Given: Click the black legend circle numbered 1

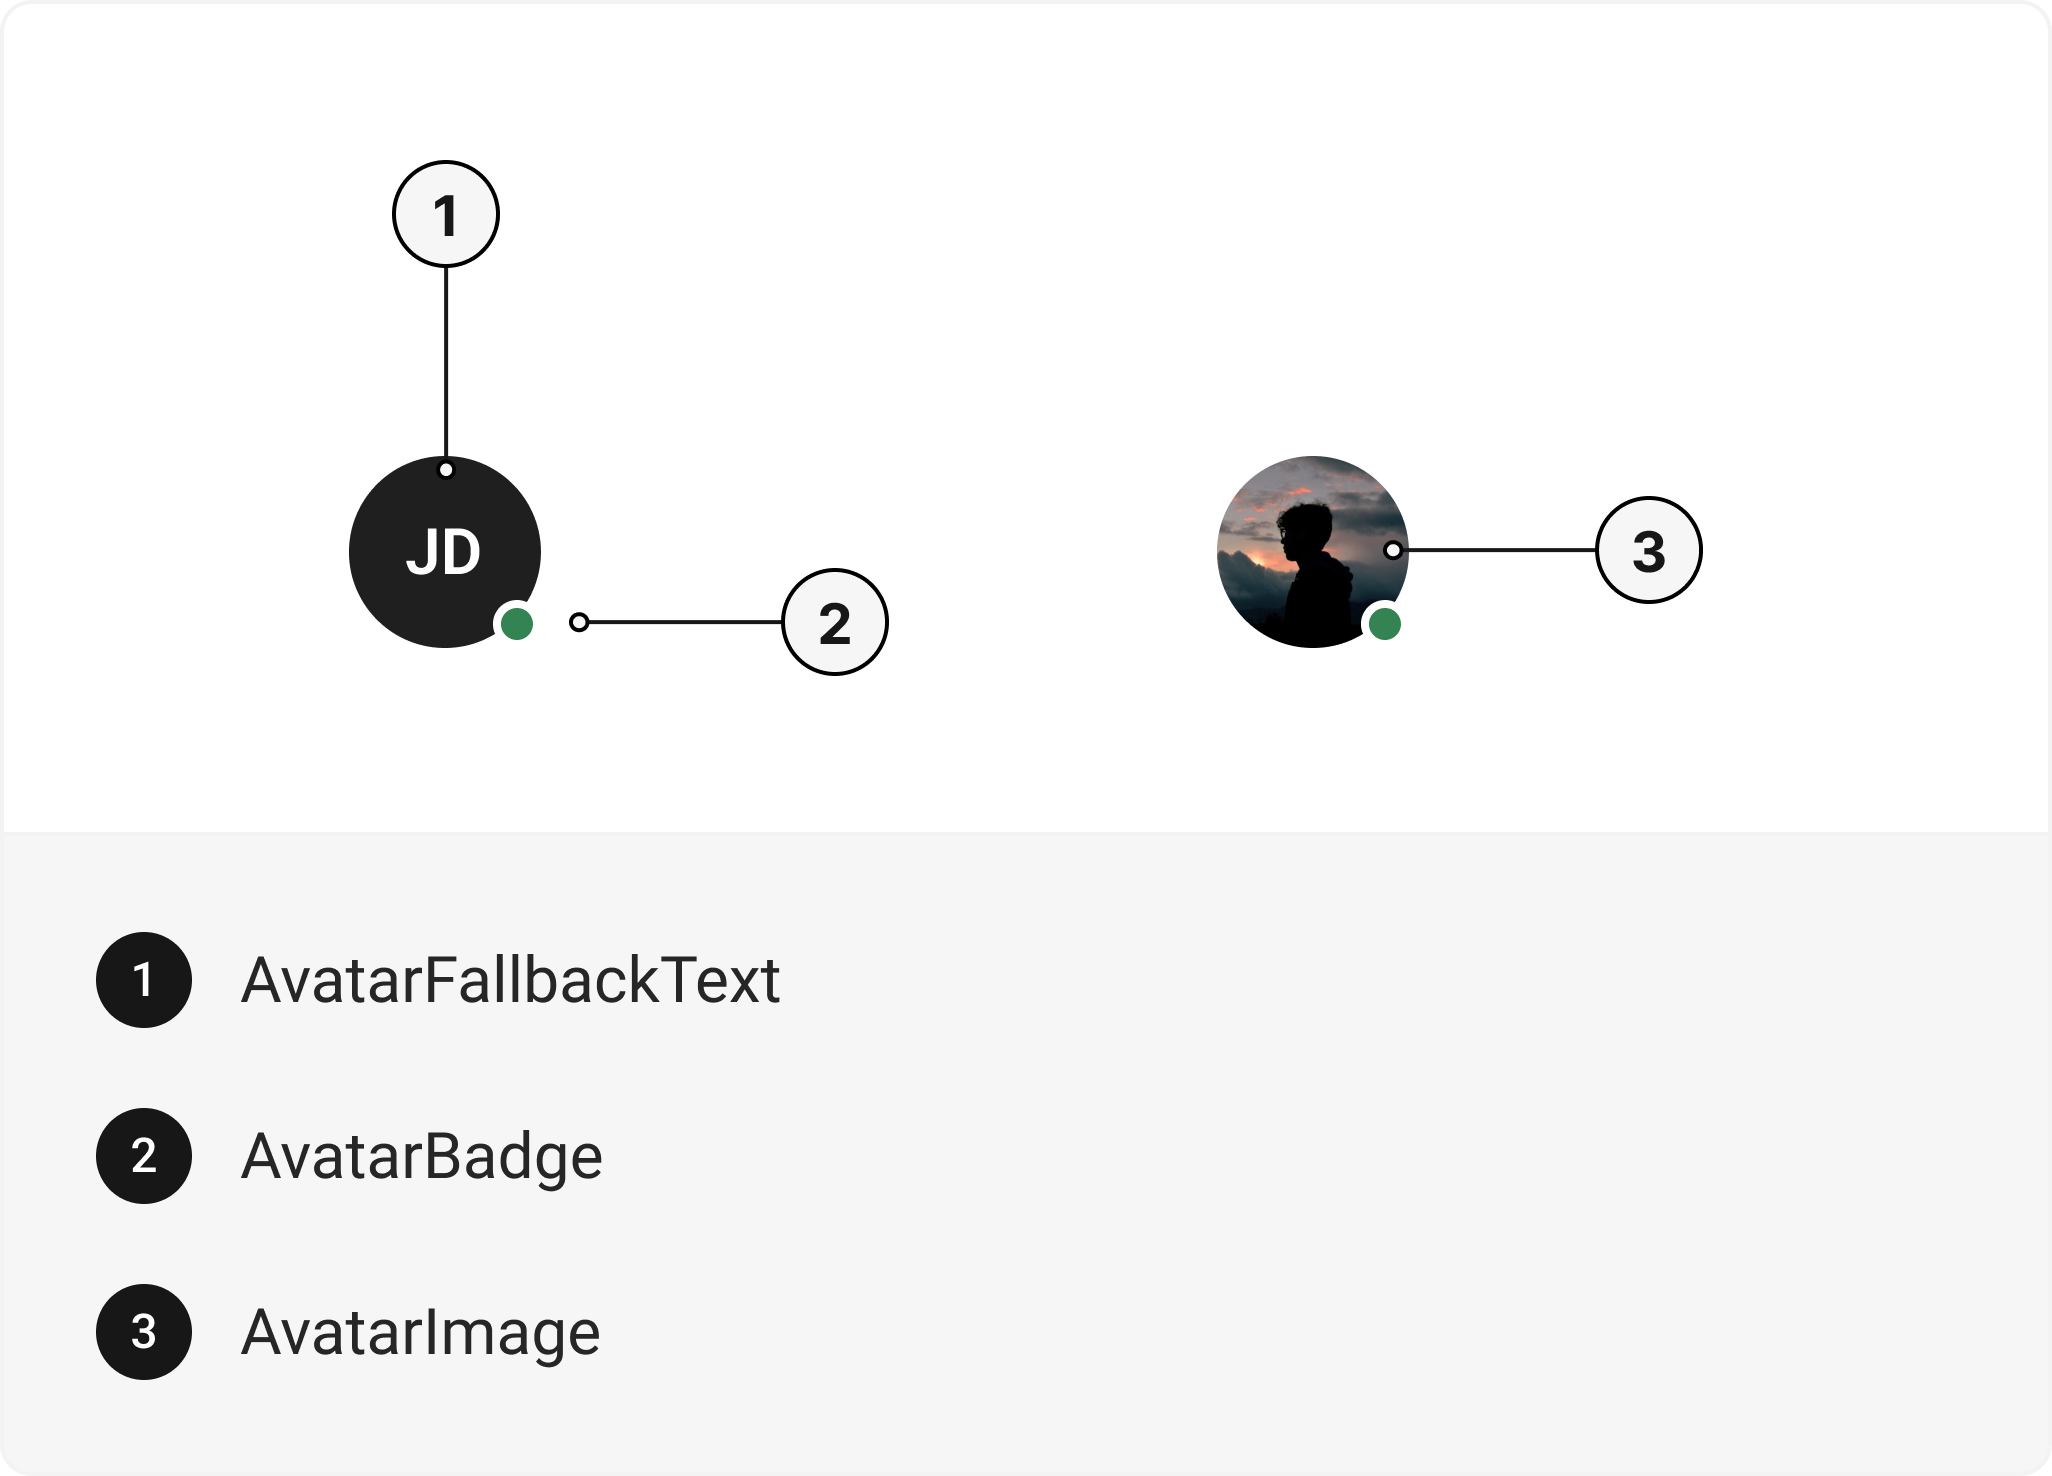Looking at the screenshot, I should (x=144, y=980).
